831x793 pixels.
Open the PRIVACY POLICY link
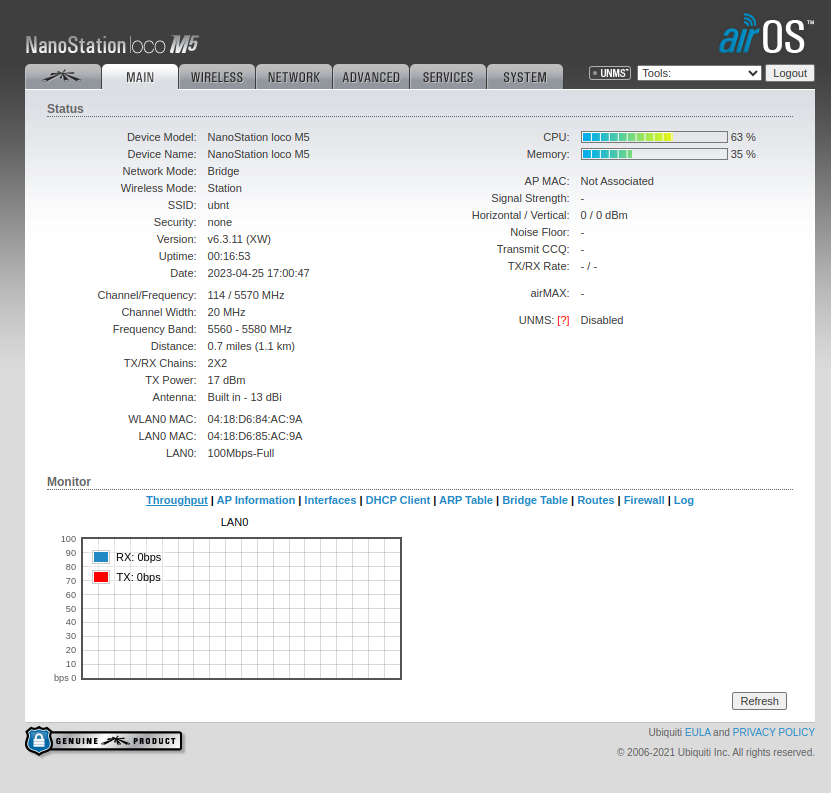pos(773,732)
